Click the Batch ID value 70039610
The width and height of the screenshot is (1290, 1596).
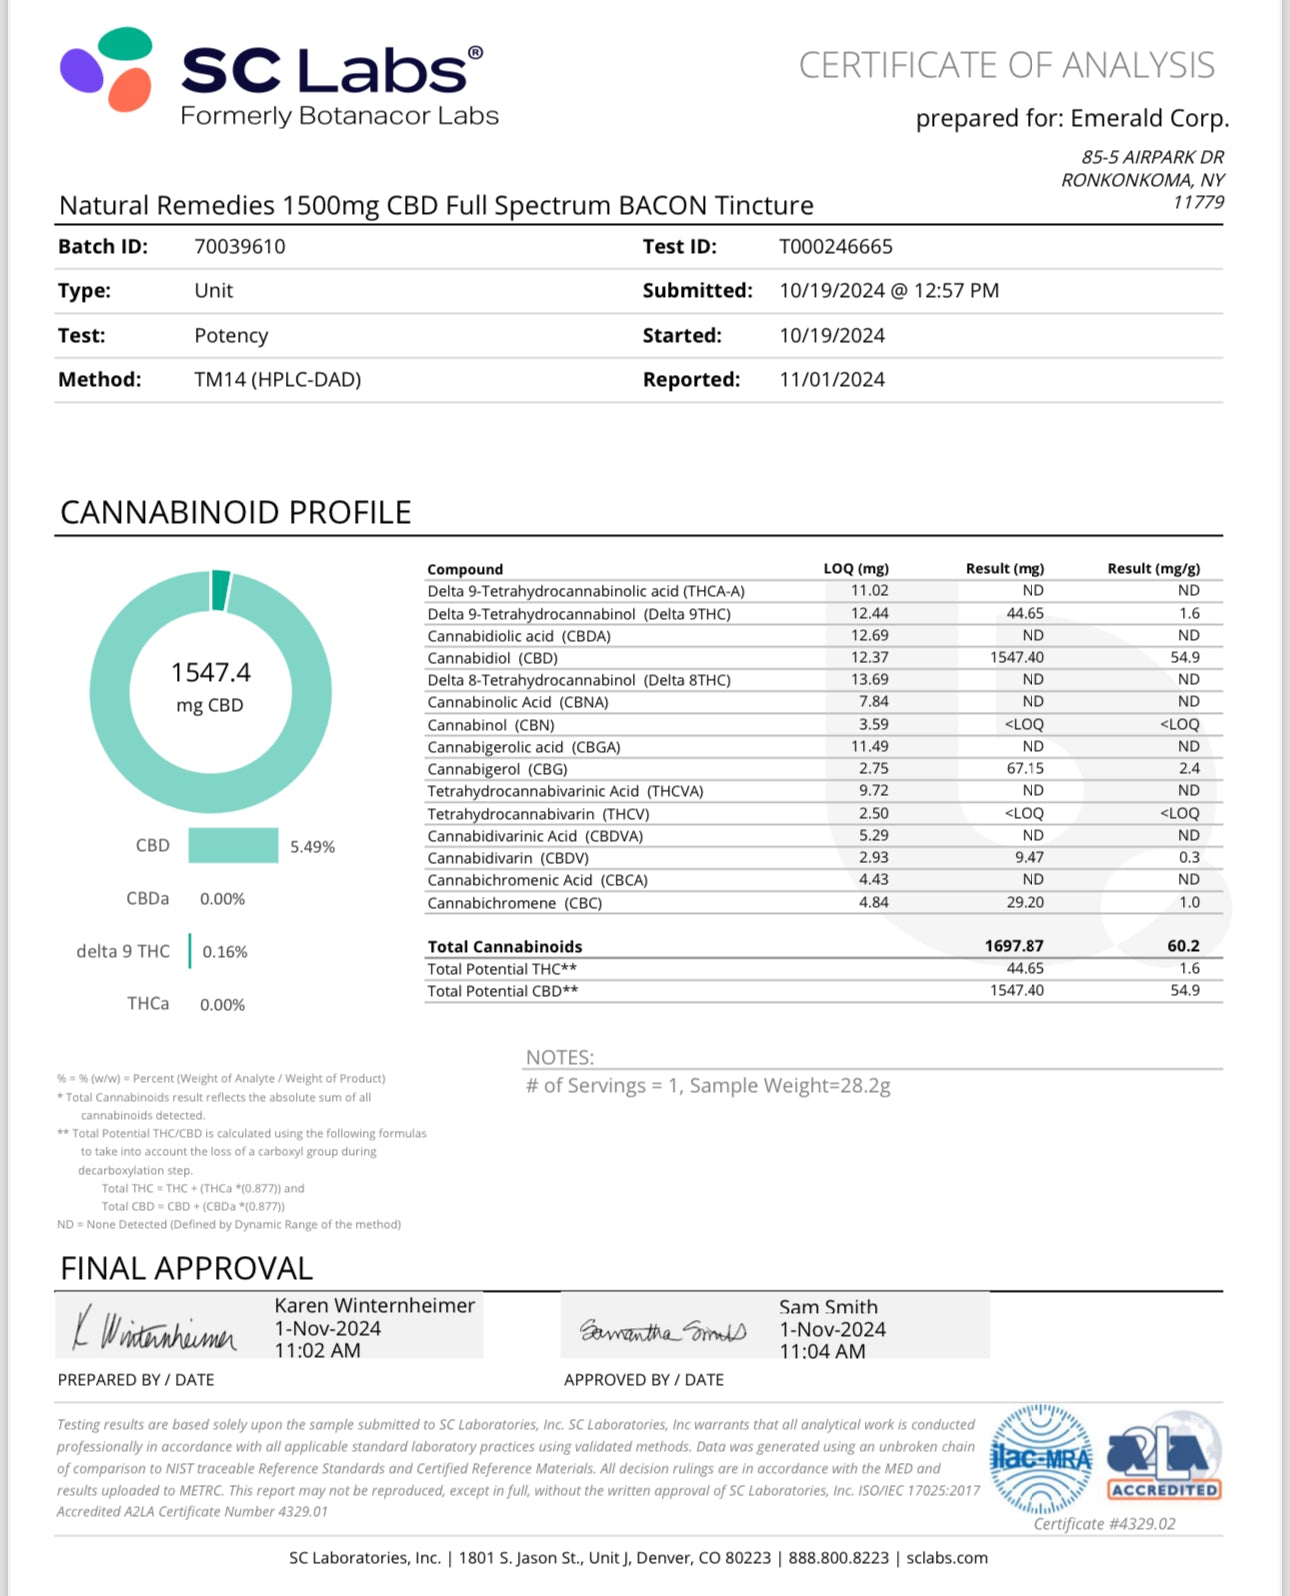tap(240, 247)
